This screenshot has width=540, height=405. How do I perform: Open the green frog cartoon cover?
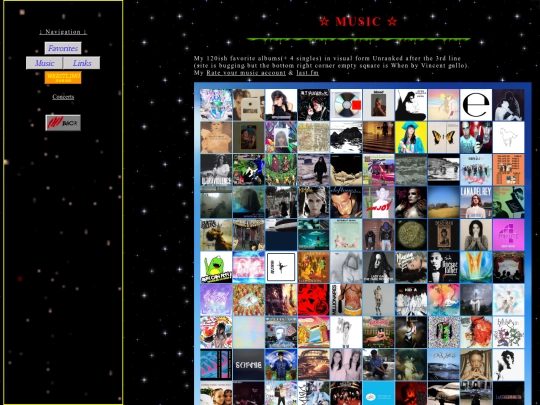[x=216, y=267]
